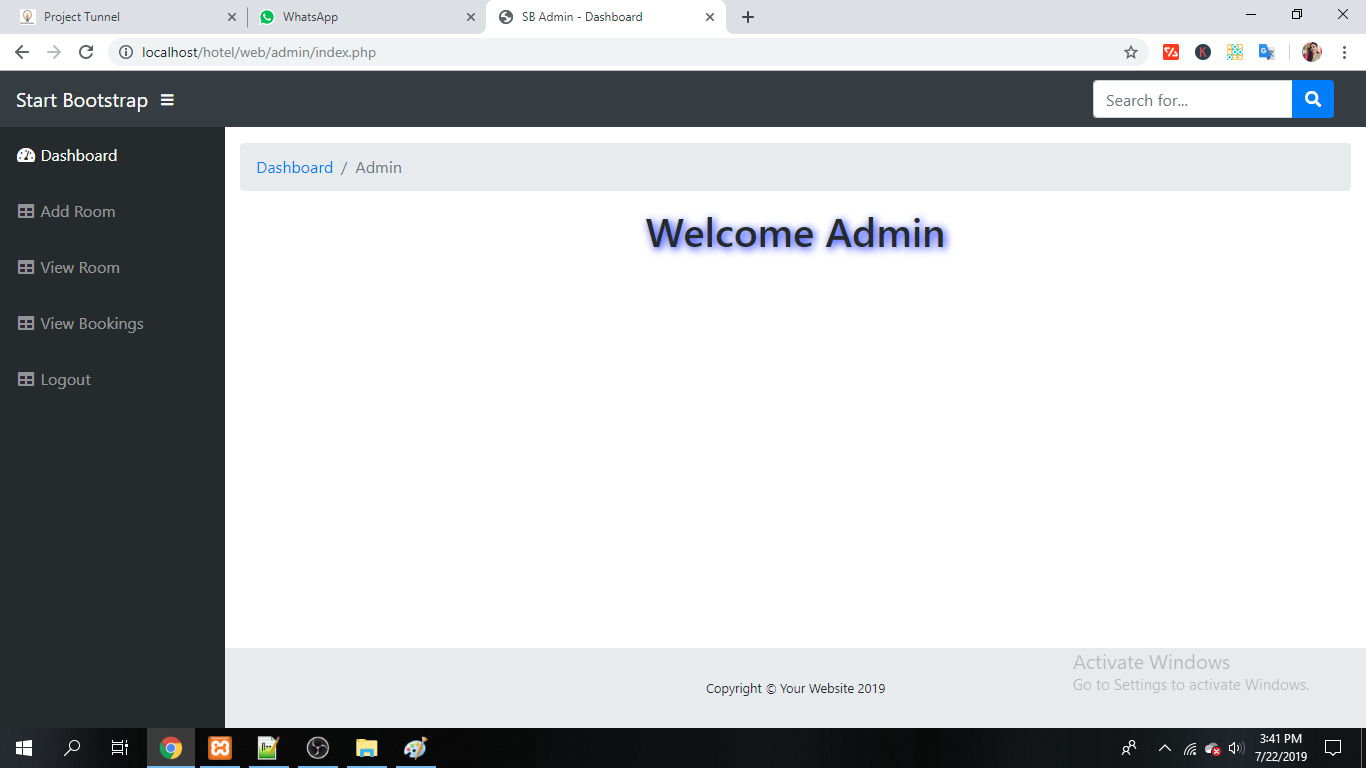Open View Room in the sidebar
The width and height of the screenshot is (1366, 768).
(x=79, y=268)
